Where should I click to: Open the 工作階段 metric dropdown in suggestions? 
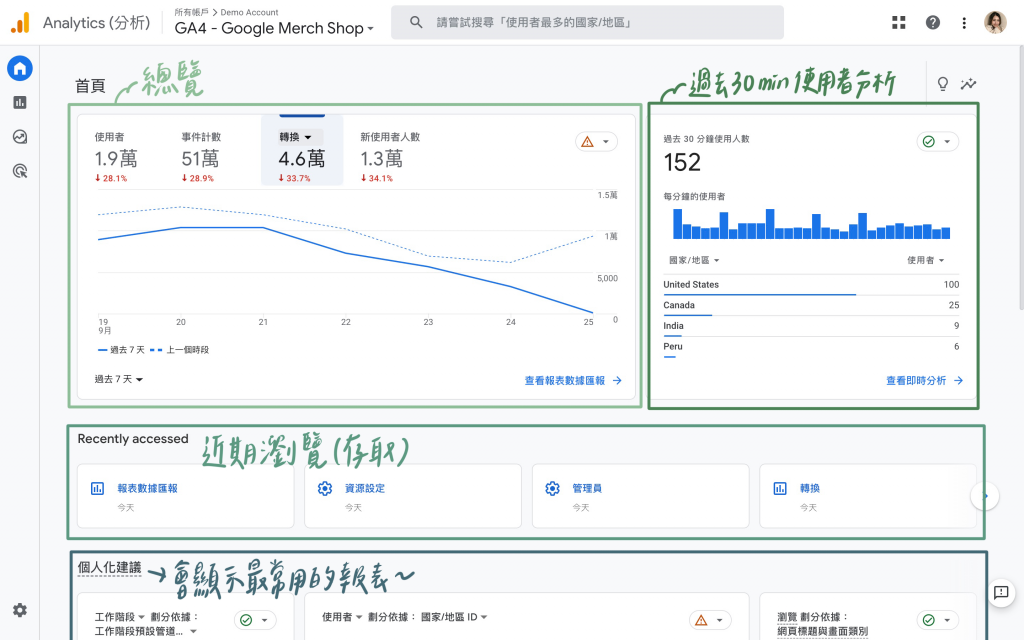click(x=120, y=616)
